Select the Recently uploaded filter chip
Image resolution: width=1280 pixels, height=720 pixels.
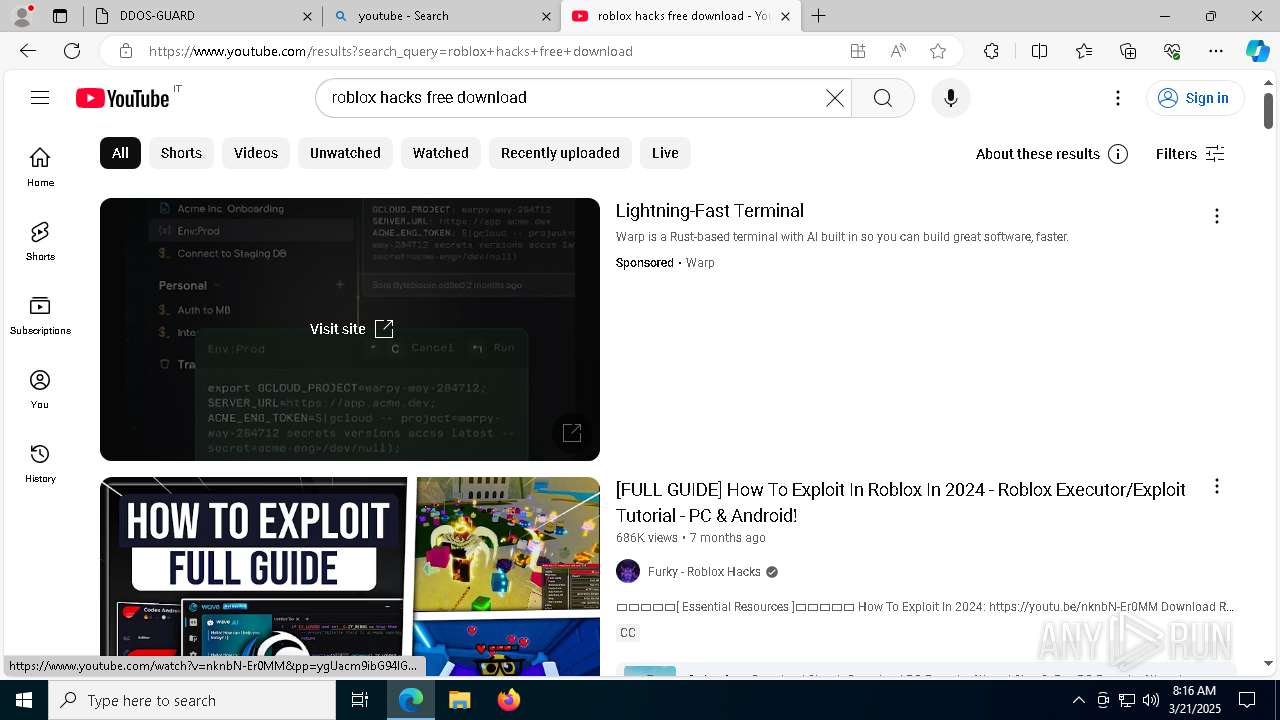(x=560, y=153)
